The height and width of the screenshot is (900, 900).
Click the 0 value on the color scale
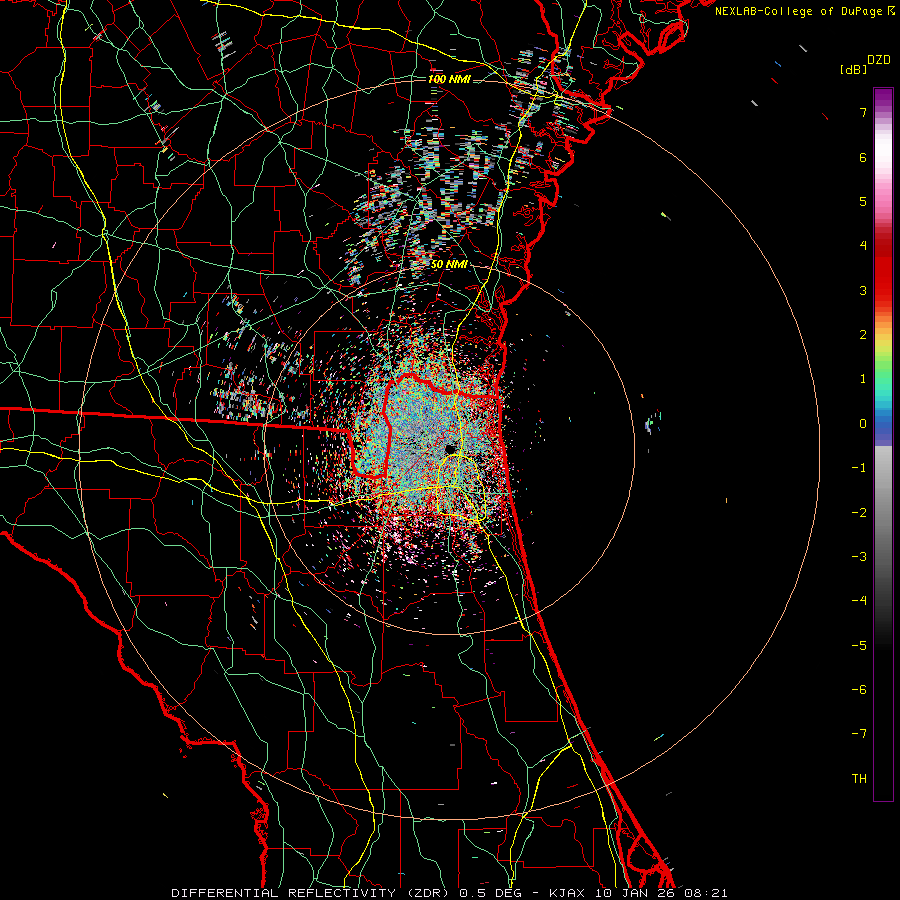[863, 424]
